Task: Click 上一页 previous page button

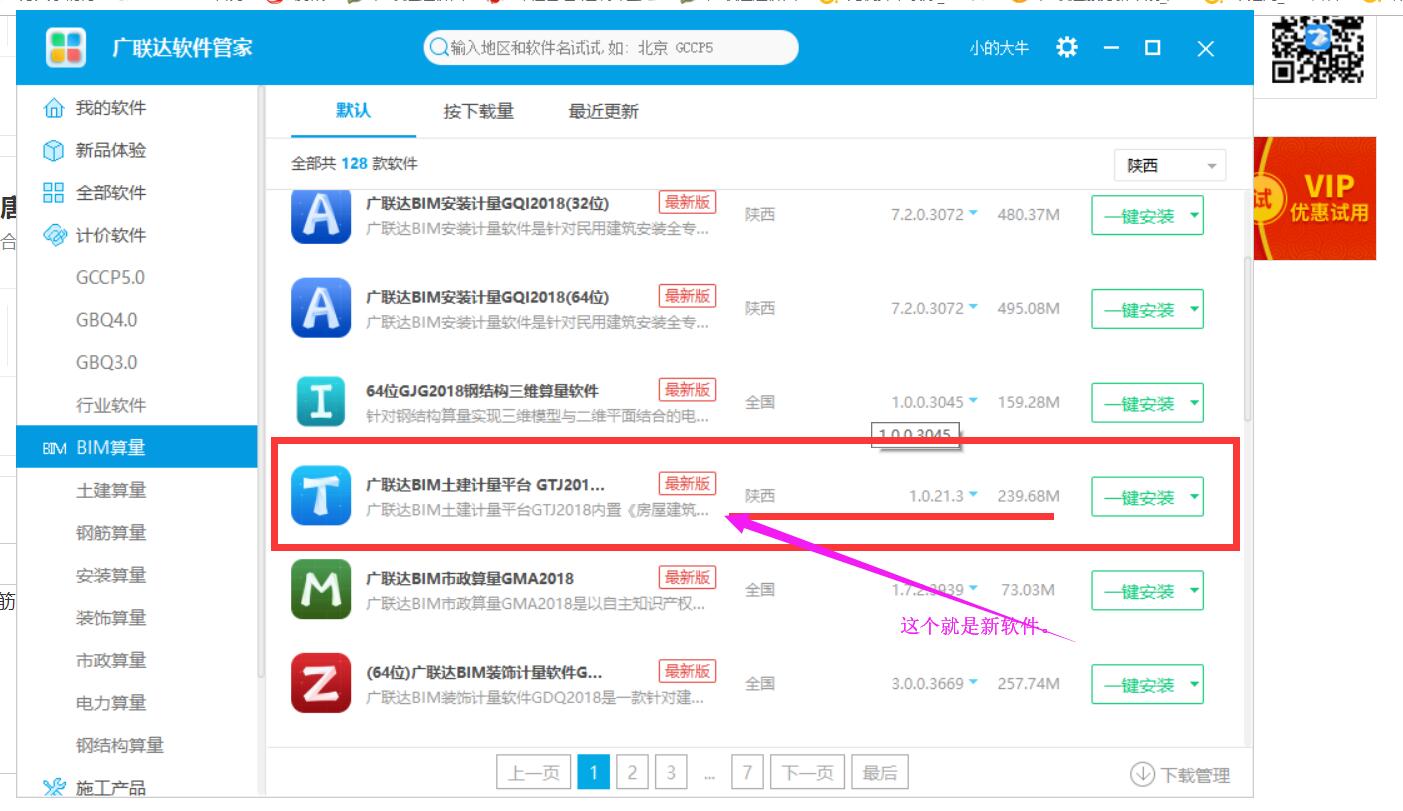Action: [534, 772]
